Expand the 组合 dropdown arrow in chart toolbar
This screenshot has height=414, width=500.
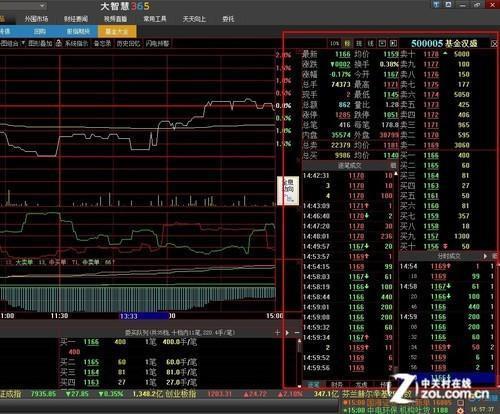click(23, 43)
